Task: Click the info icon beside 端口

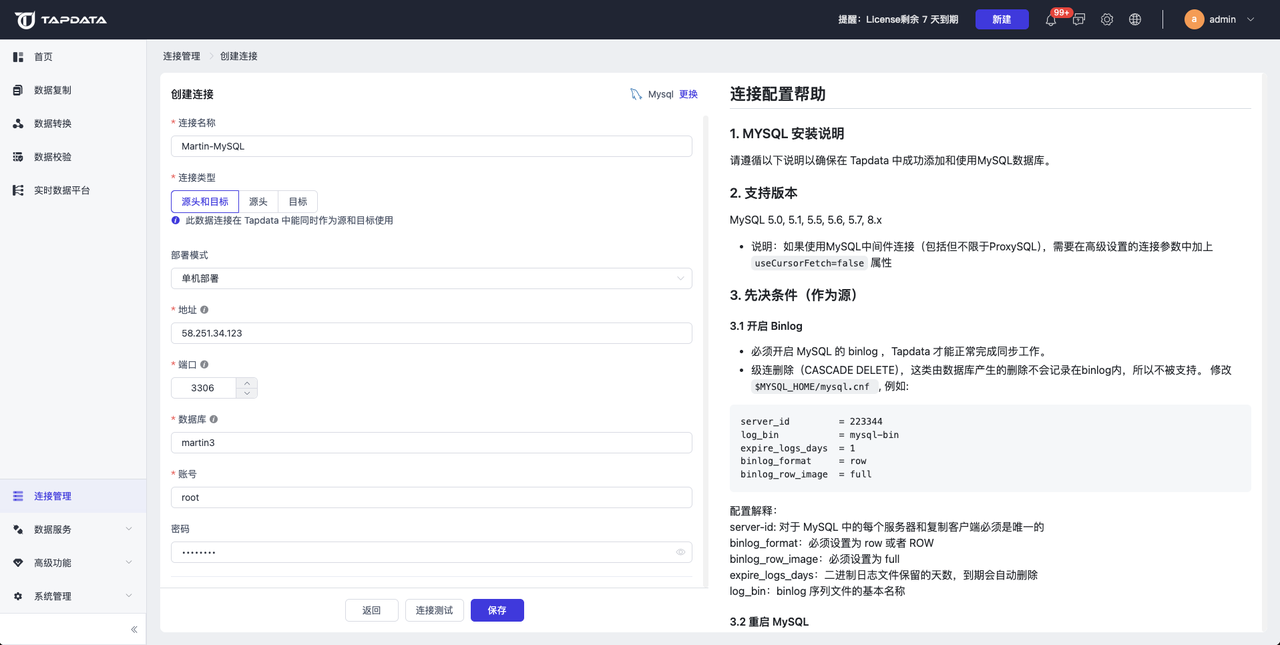Action: [x=204, y=365]
